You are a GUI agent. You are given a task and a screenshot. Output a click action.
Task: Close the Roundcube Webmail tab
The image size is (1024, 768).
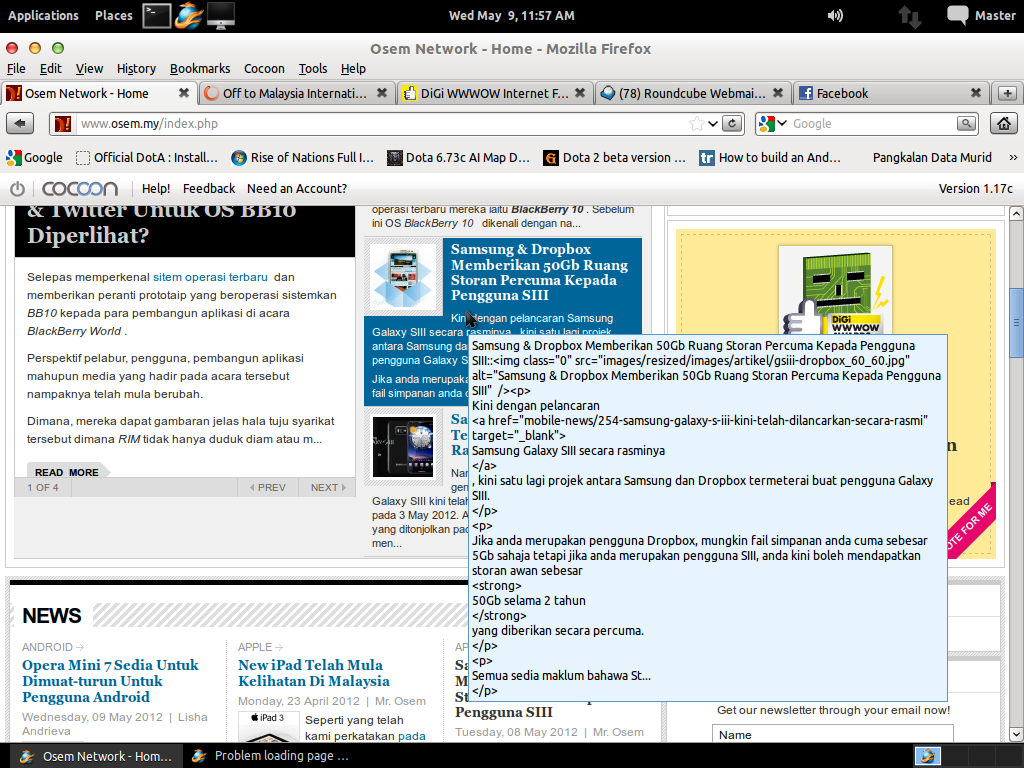tap(778, 93)
